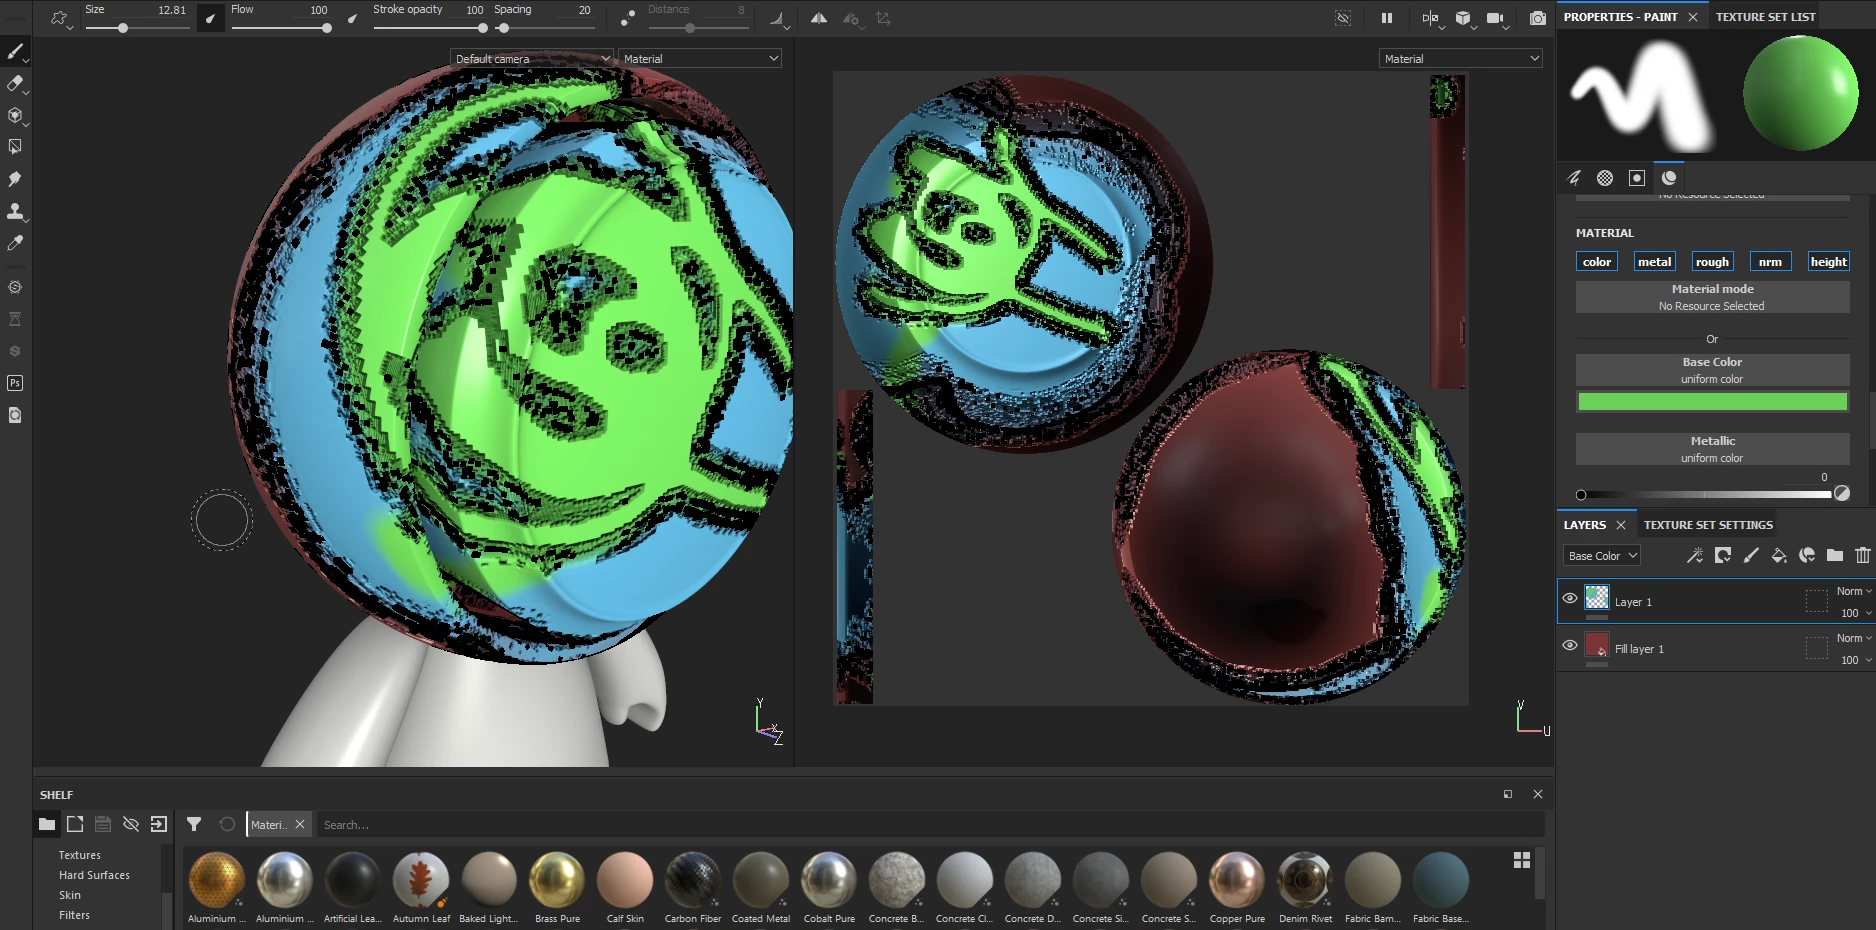The width and height of the screenshot is (1876, 930).
Task: Take a viewport screenshot with camera icon
Action: pyautogui.click(x=1538, y=18)
